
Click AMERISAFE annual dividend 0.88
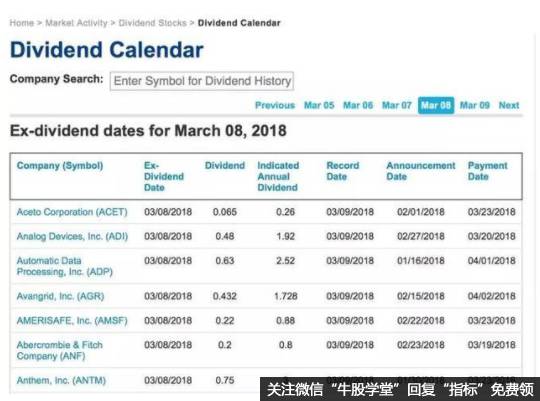[285, 321]
